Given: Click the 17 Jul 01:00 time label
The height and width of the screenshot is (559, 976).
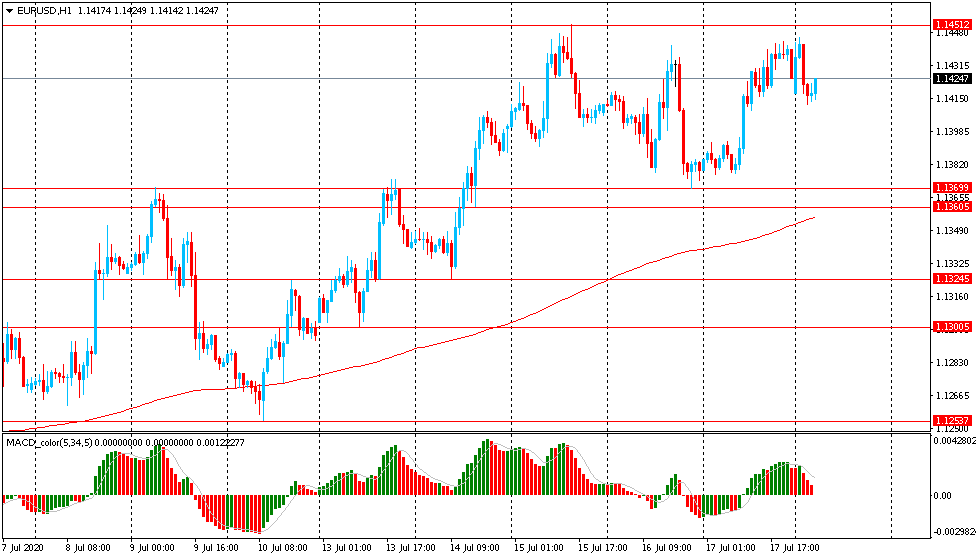Looking at the screenshot, I should (731, 548).
